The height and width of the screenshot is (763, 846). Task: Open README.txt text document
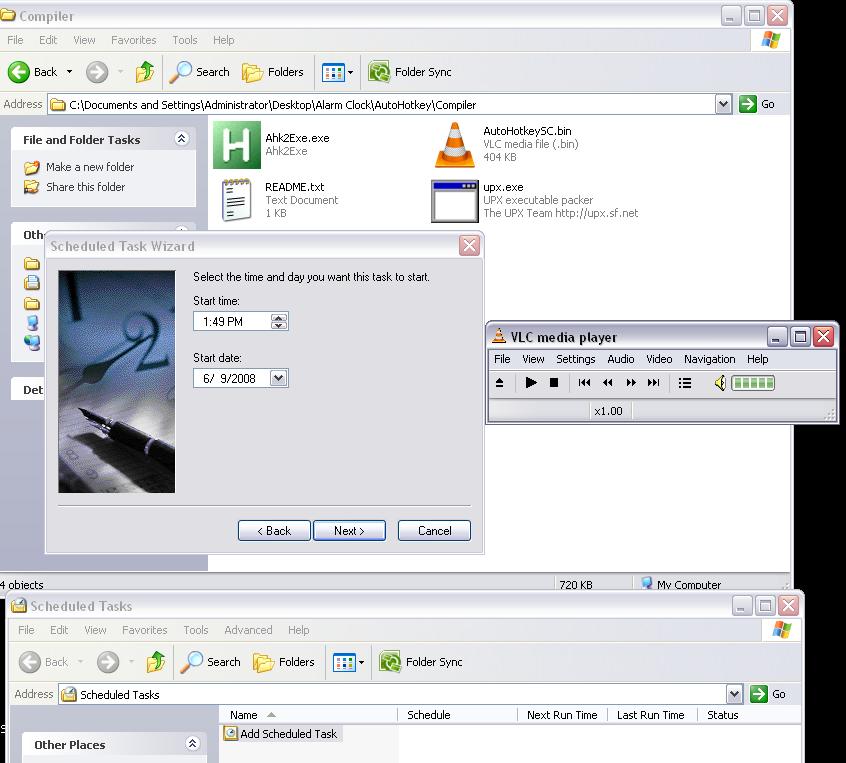coord(236,200)
